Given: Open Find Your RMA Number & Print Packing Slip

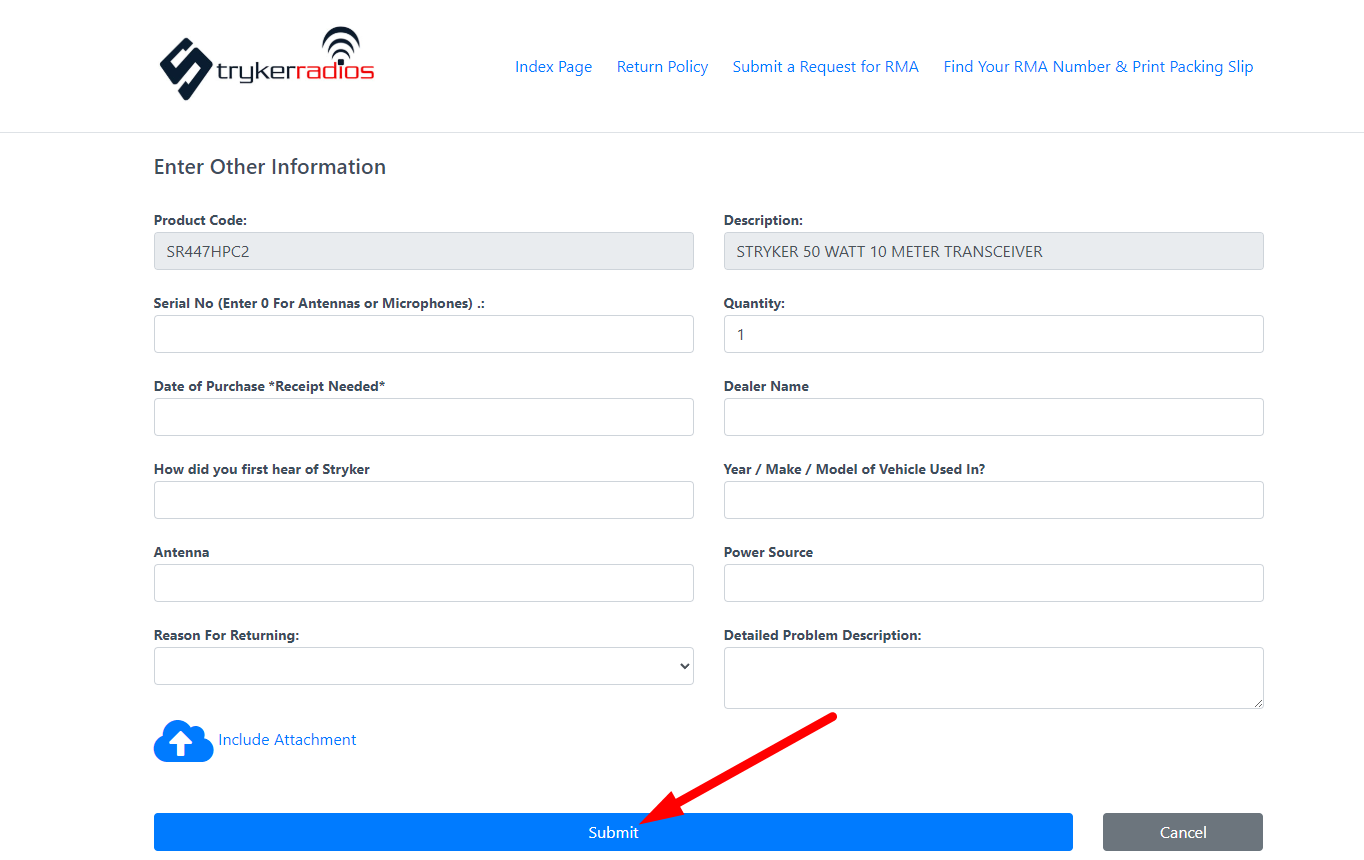Looking at the screenshot, I should point(1098,67).
